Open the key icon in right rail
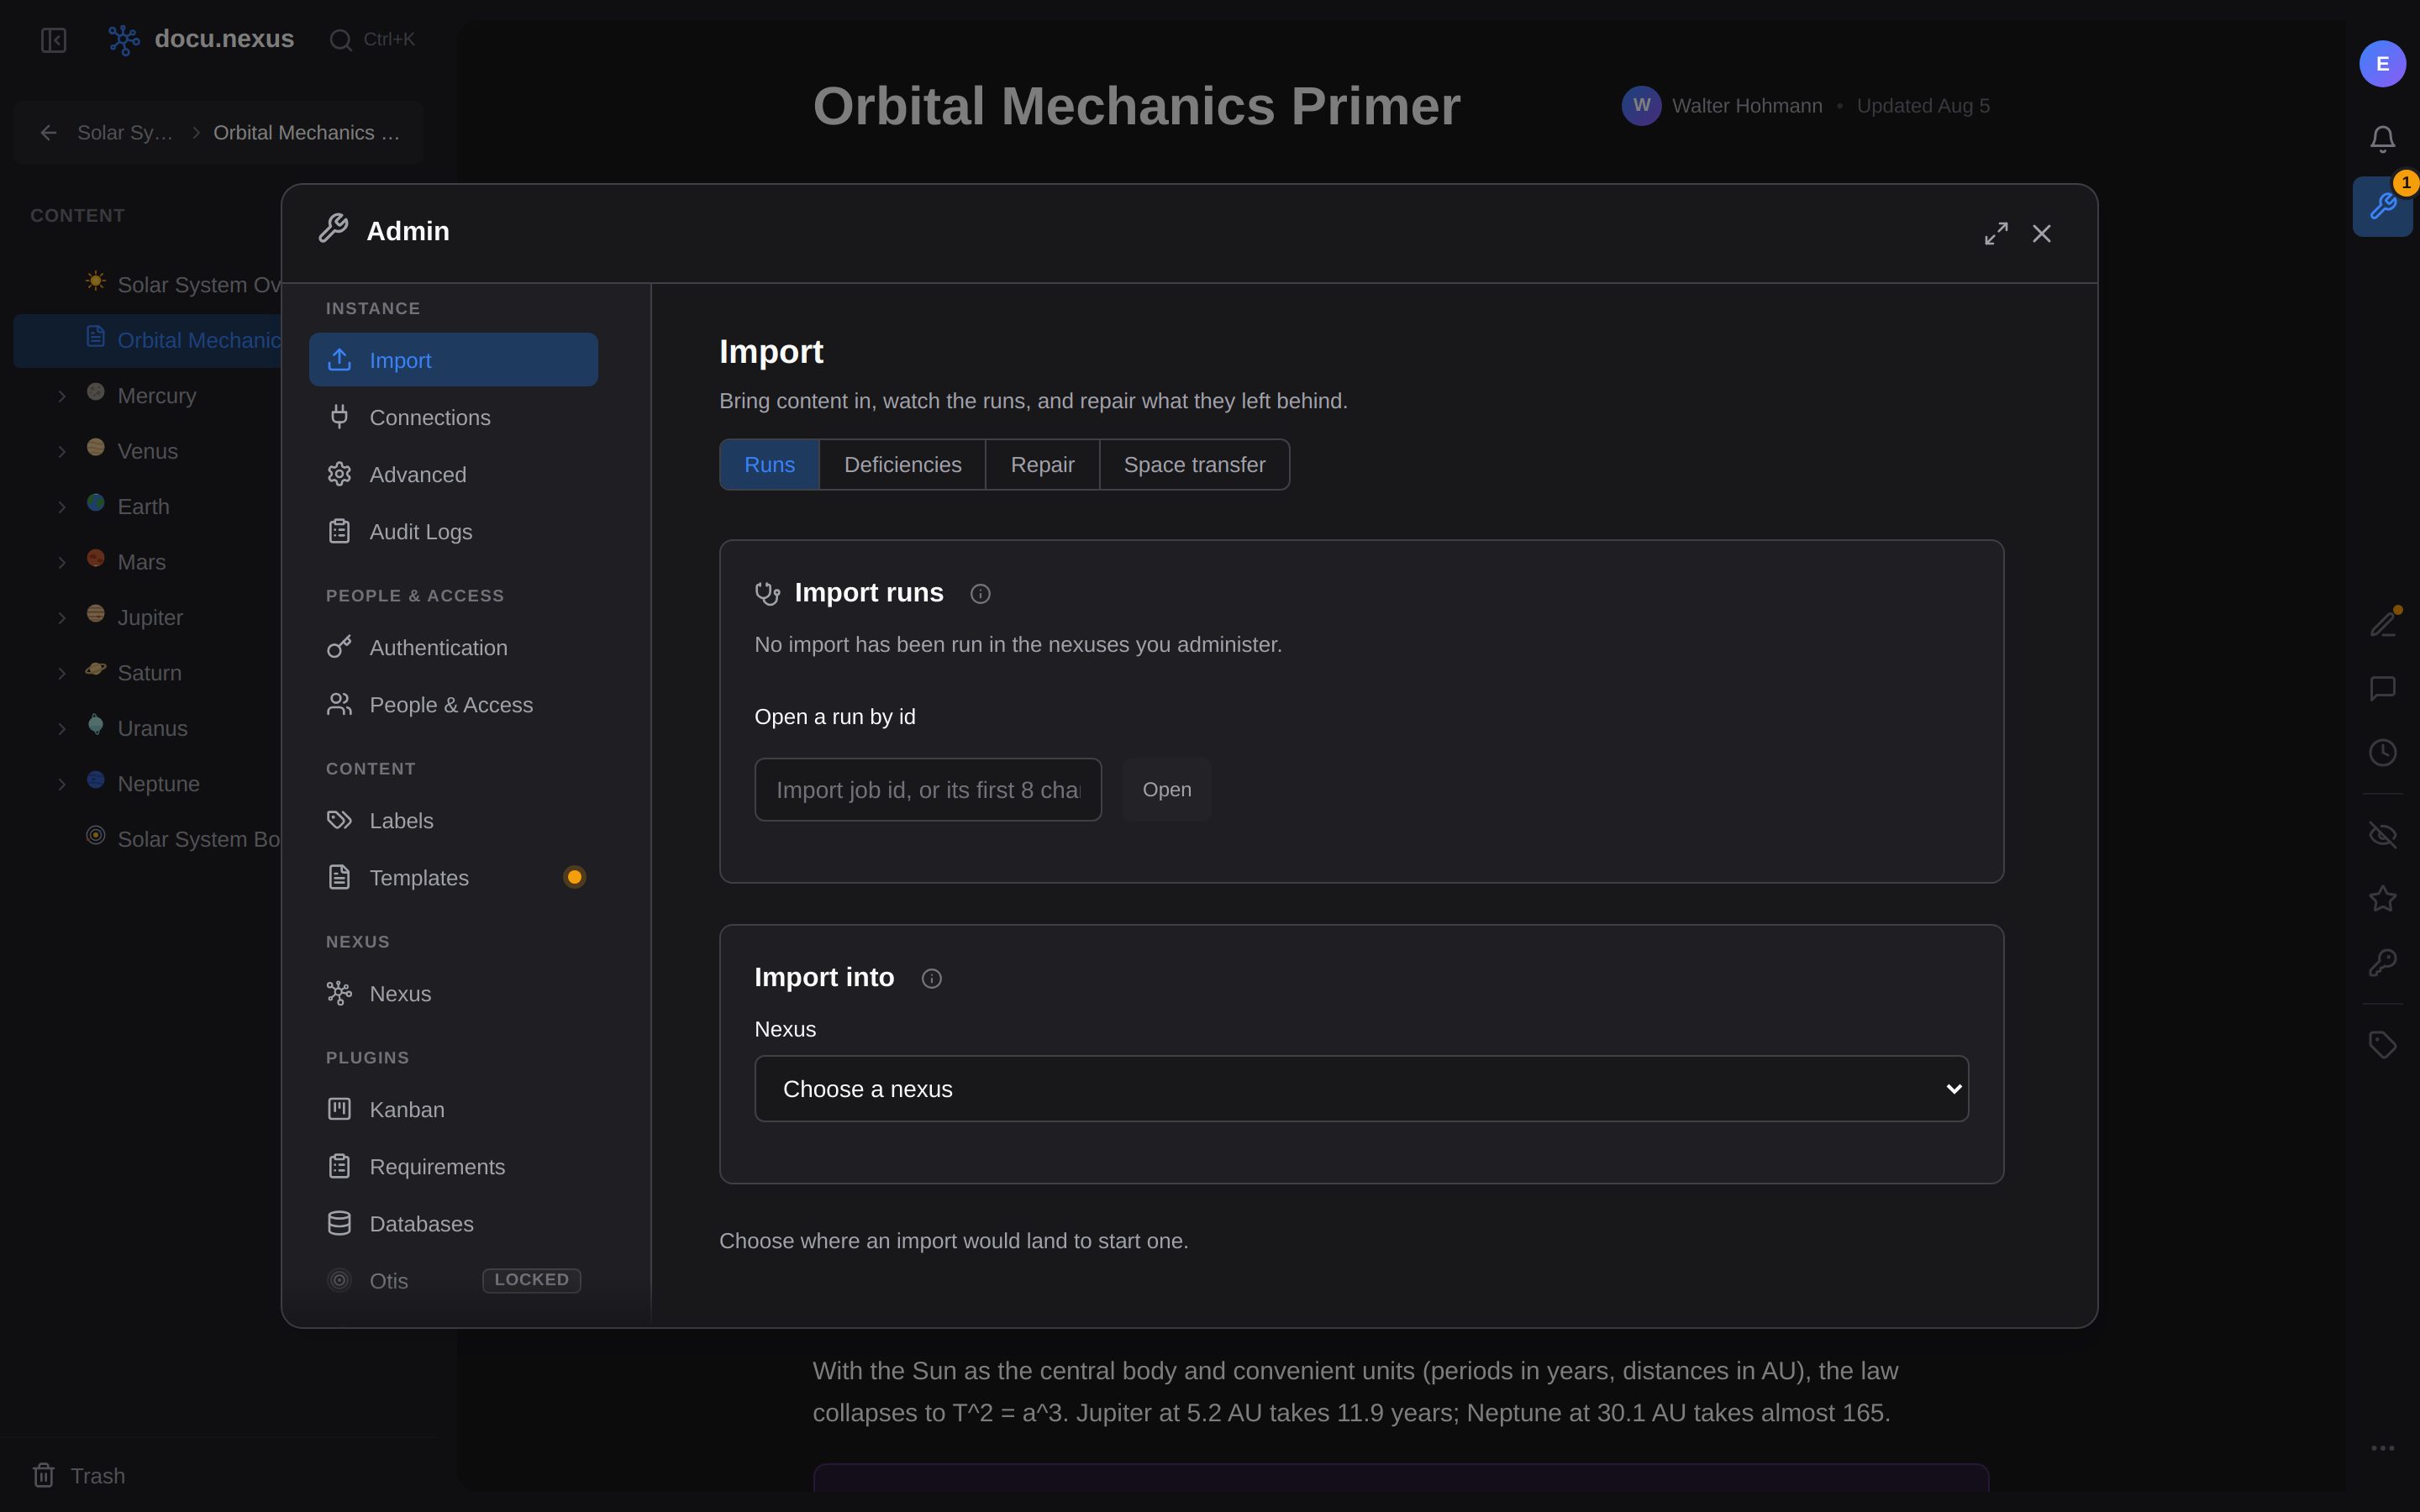 click(x=2383, y=962)
